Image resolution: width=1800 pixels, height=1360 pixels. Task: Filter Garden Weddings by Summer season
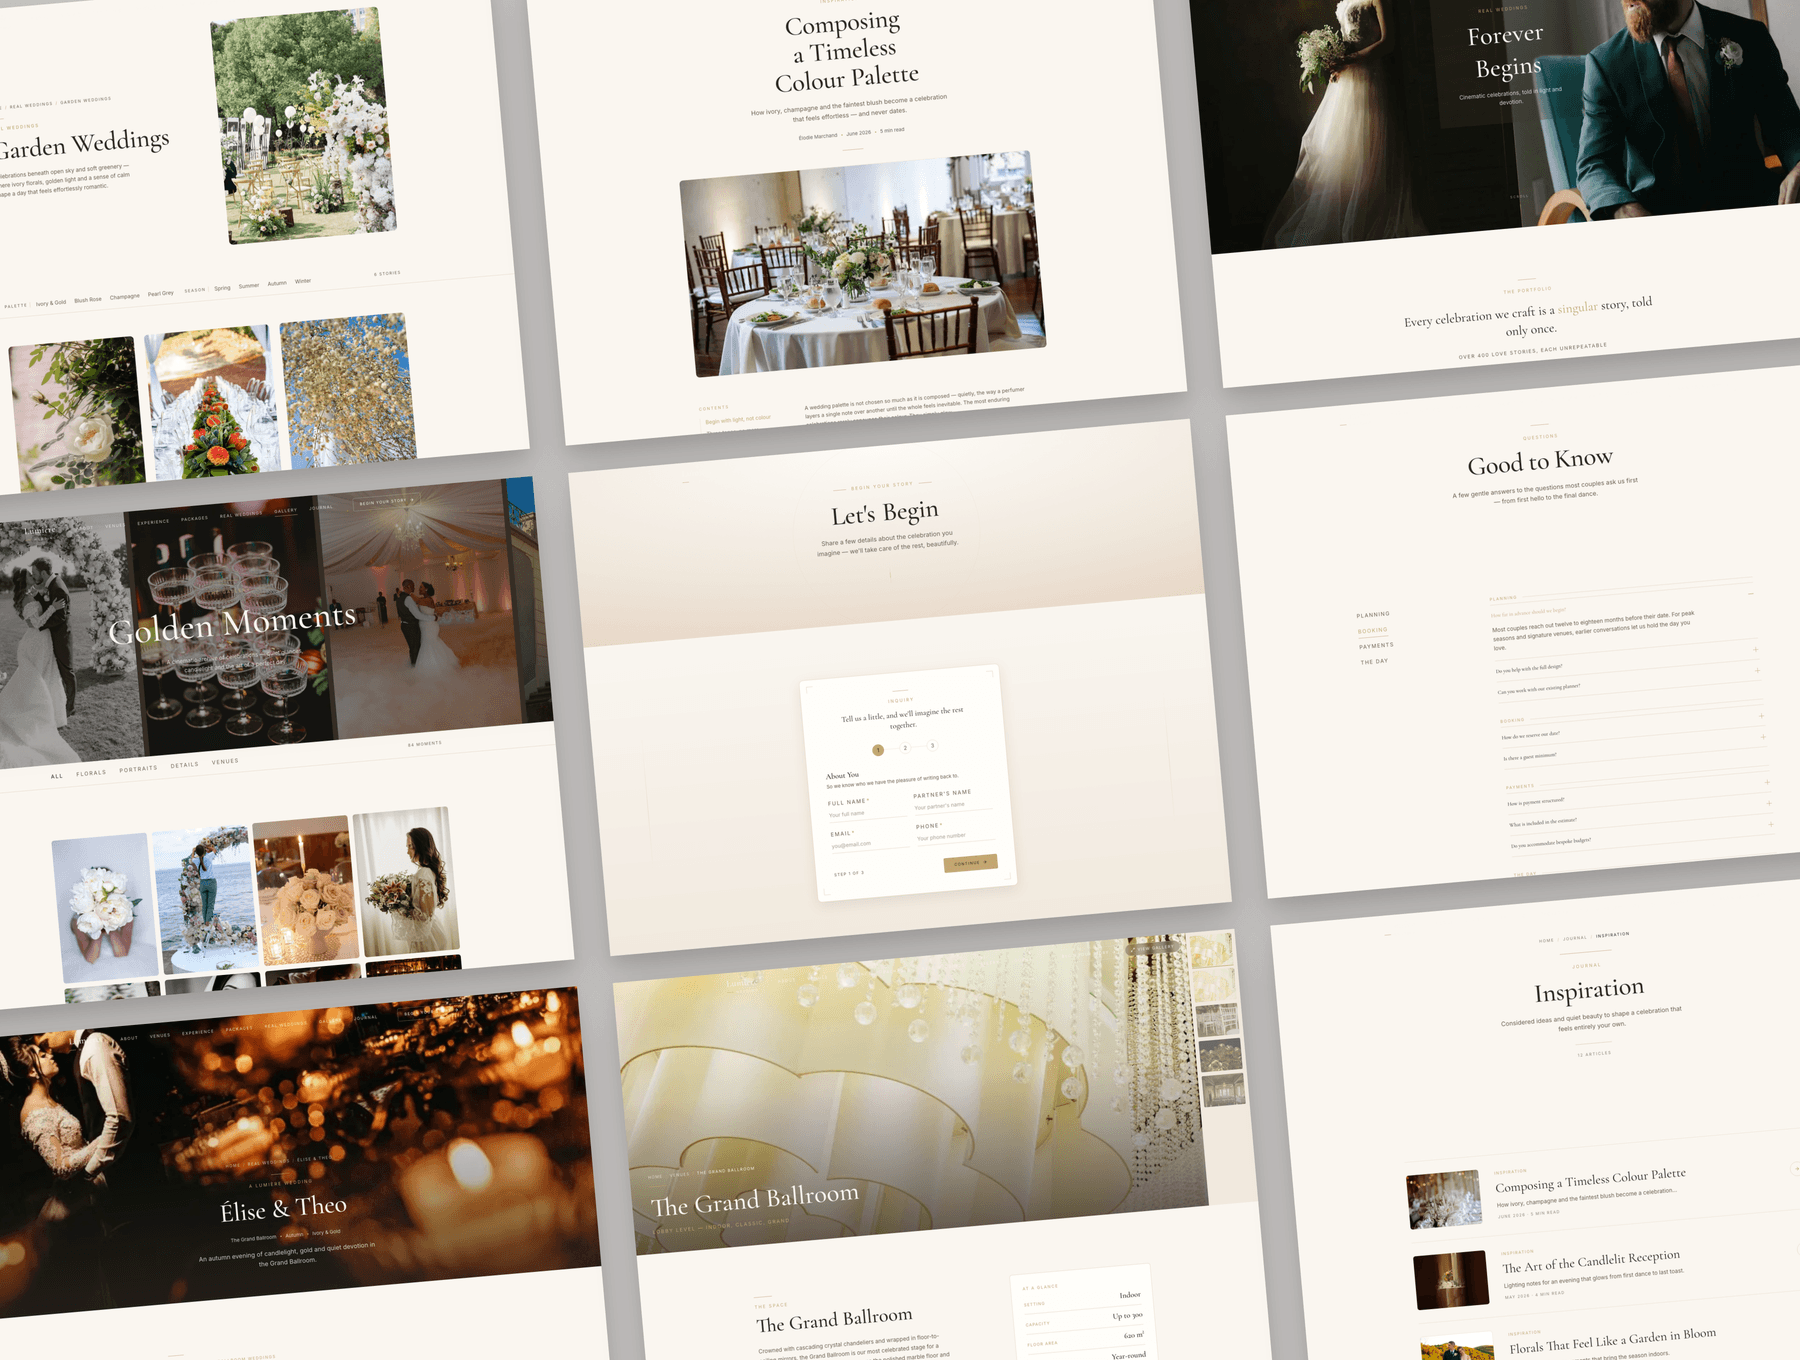click(x=249, y=286)
